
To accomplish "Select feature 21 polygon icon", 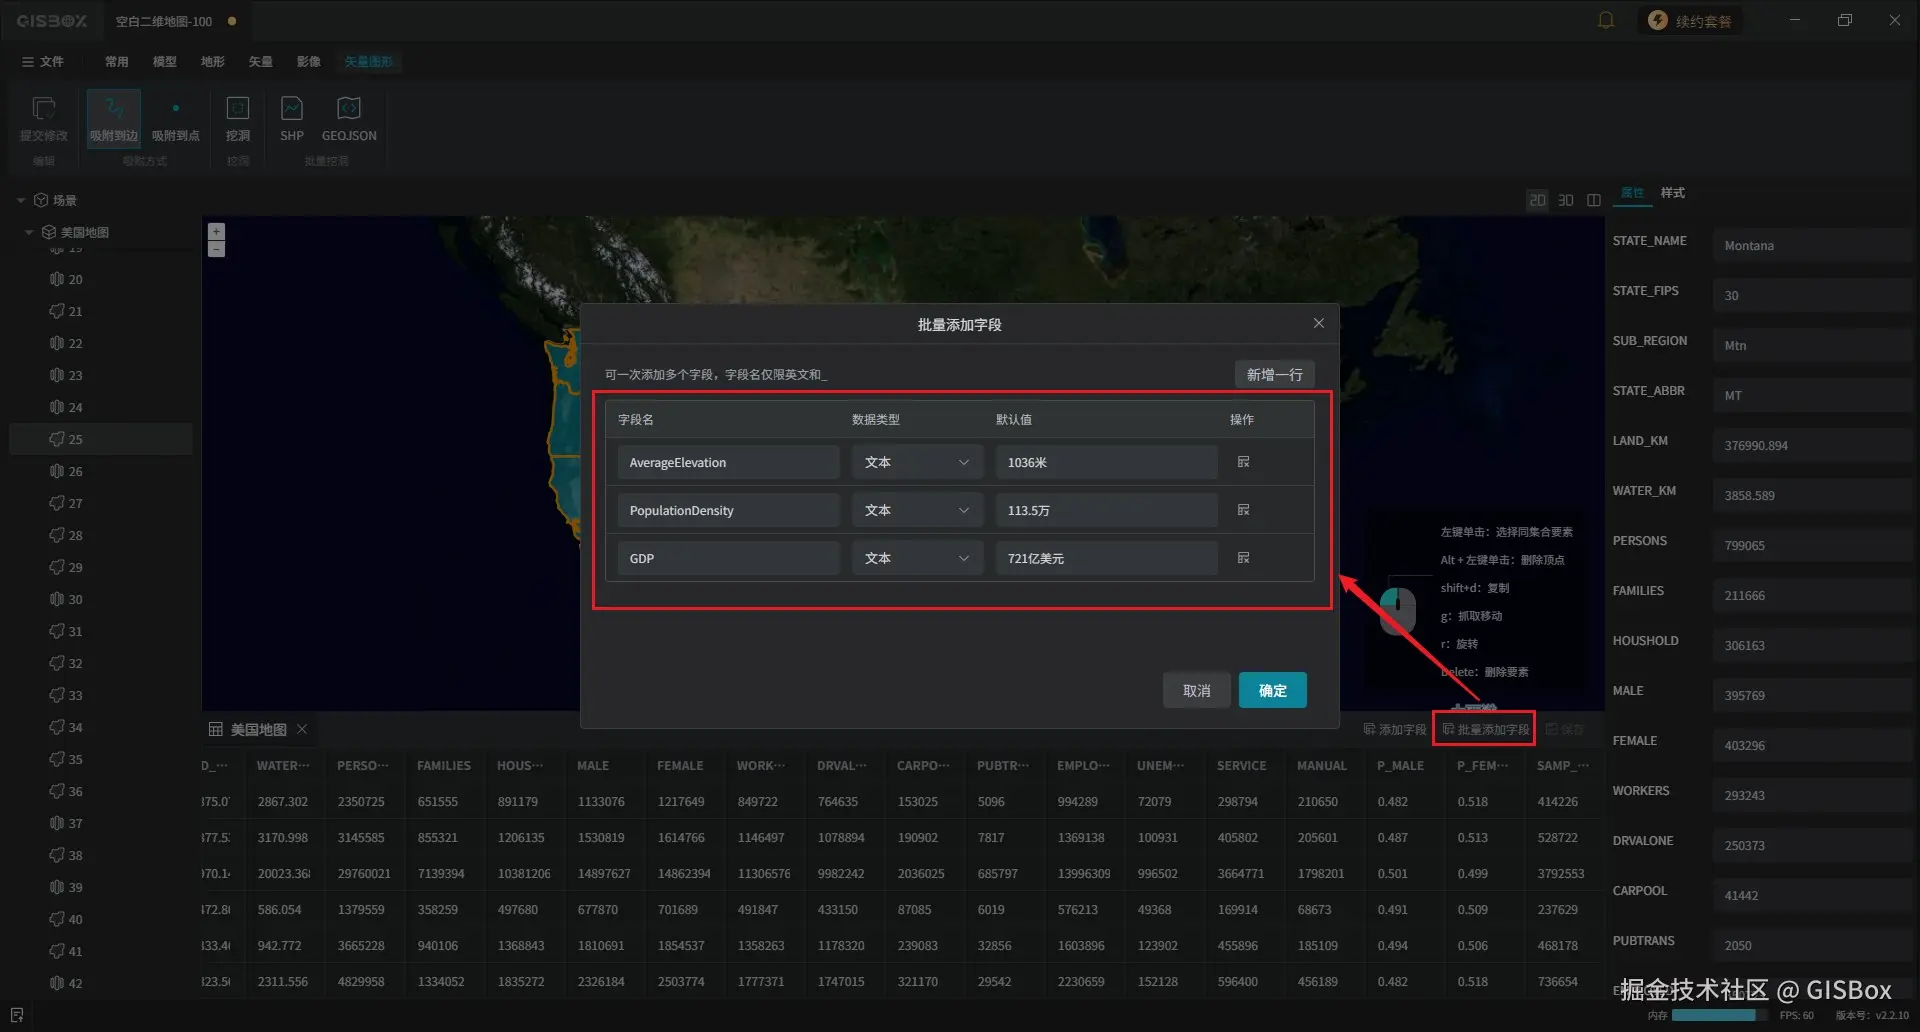I will (x=57, y=311).
